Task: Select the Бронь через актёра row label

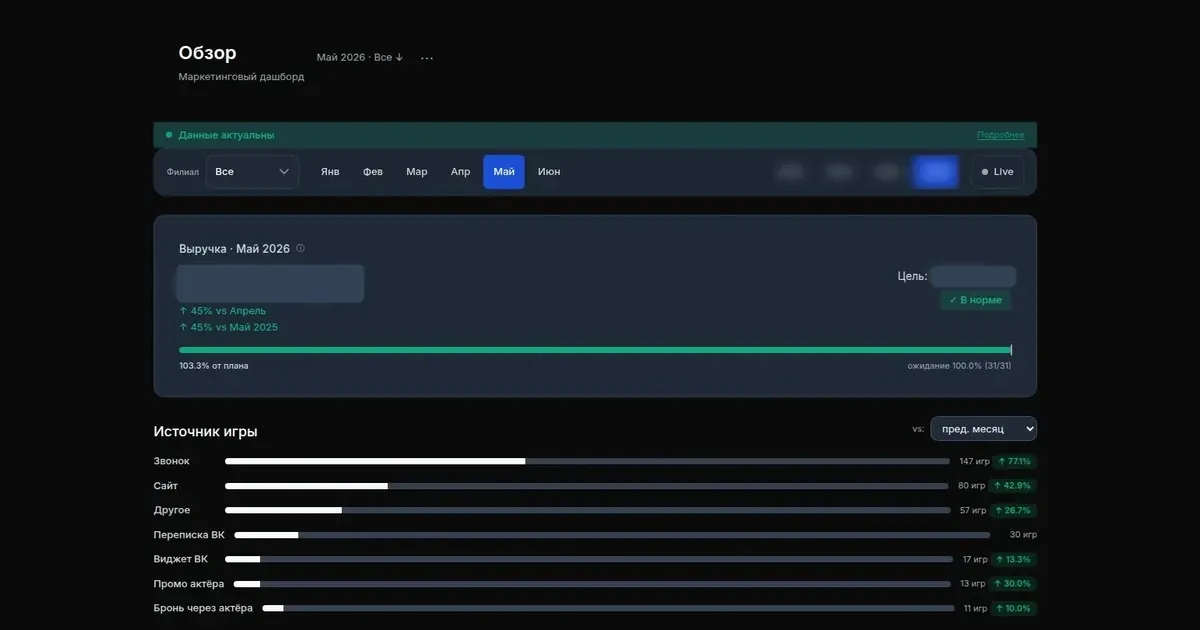Action: point(203,608)
